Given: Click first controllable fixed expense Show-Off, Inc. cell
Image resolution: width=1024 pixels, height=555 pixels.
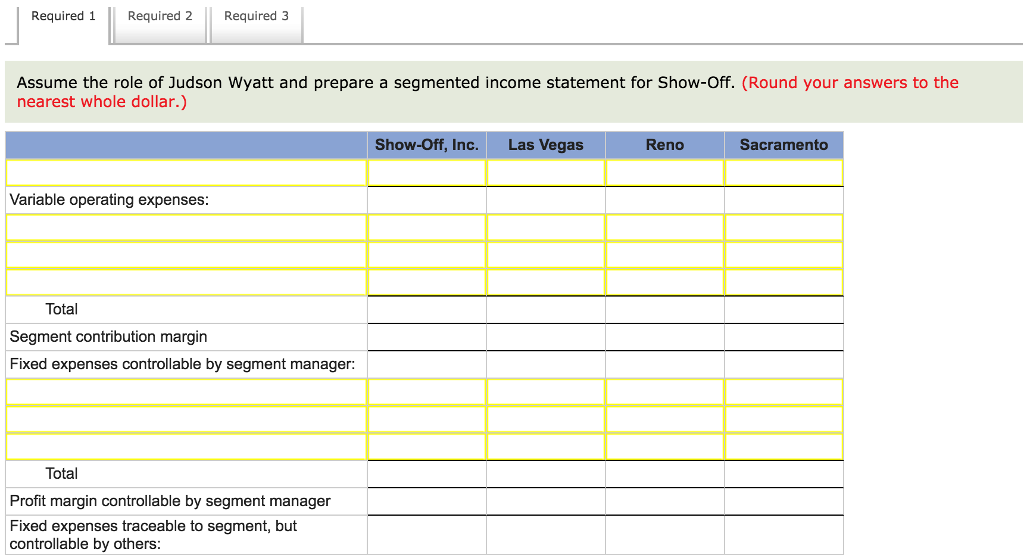Looking at the screenshot, I should point(427,392).
